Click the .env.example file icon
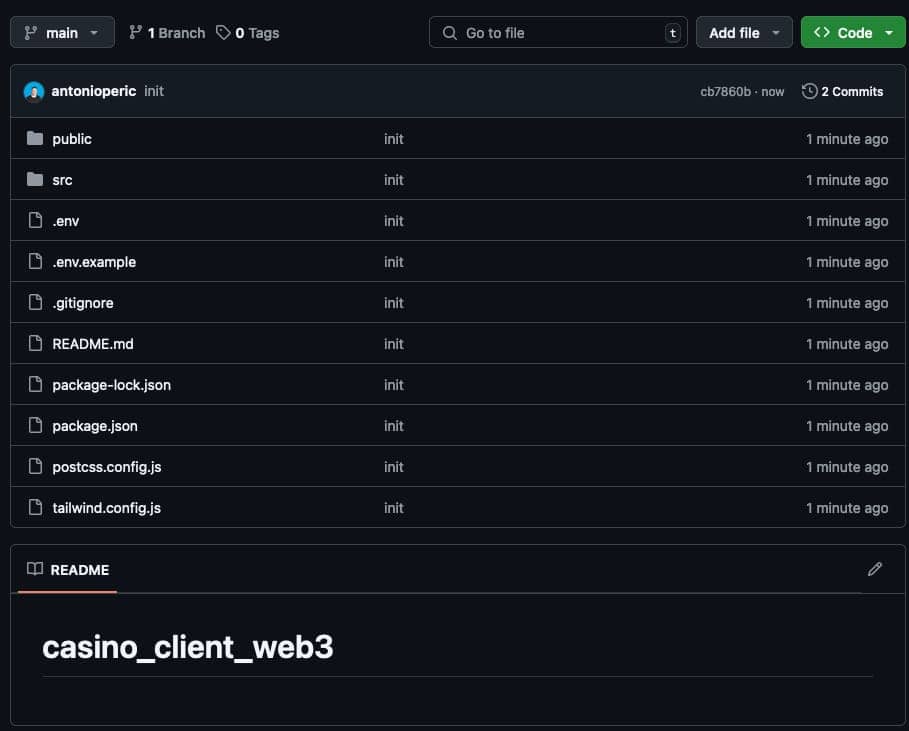Viewport: 909px width, 731px height. click(x=35, y=261)
